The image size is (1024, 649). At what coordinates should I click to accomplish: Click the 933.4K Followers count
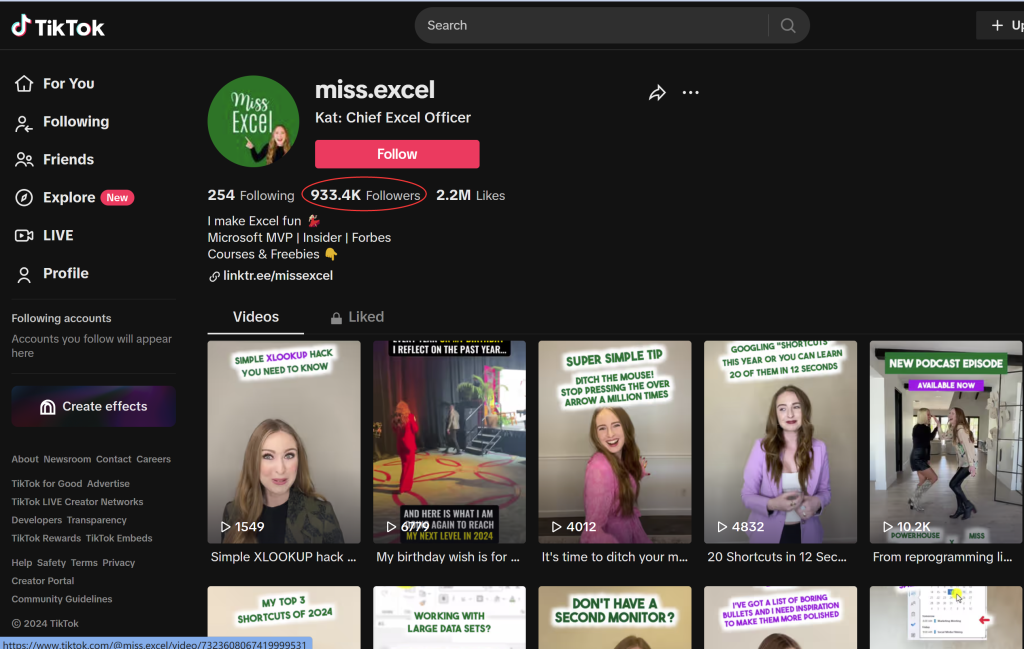point(365,195)
